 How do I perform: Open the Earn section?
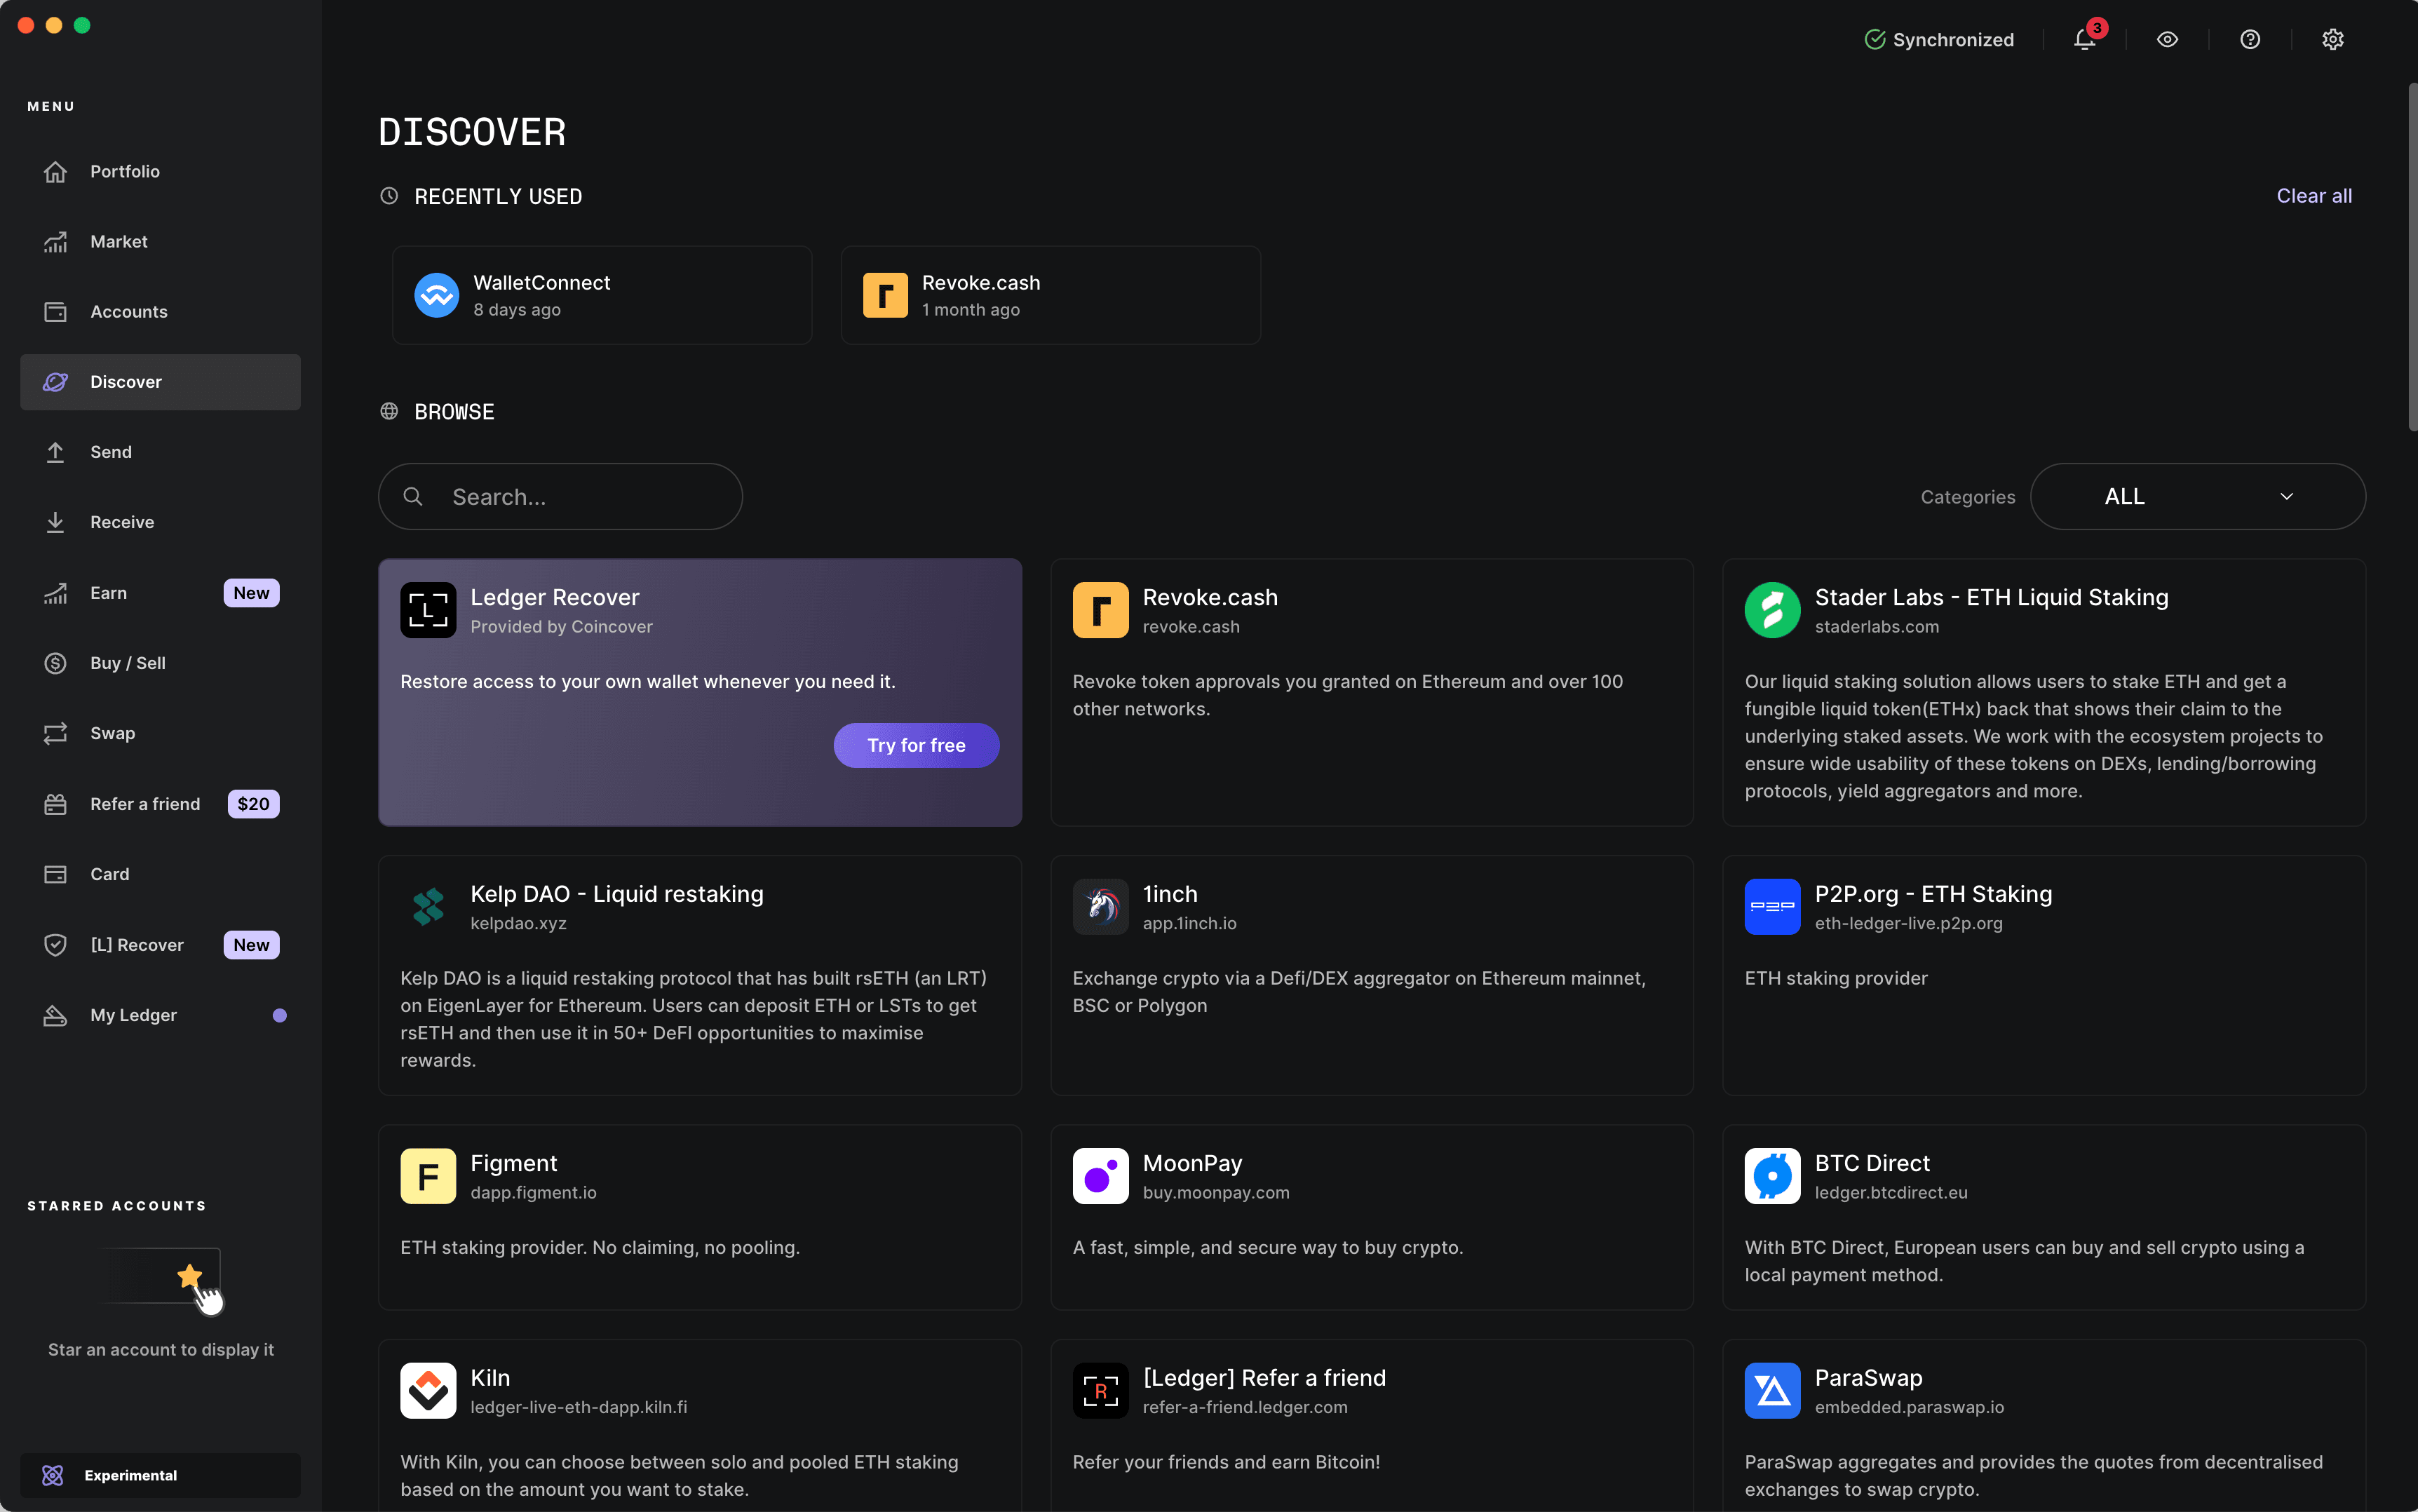tap(160, 593)
